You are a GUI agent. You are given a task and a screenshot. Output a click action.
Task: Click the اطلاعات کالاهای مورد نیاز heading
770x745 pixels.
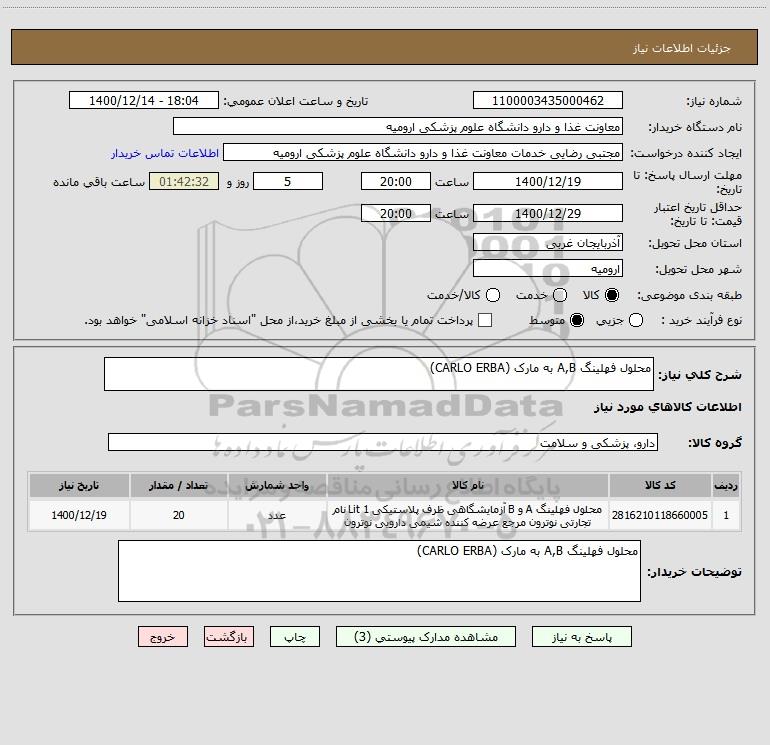pyautogui.click(x=667, y=407)
